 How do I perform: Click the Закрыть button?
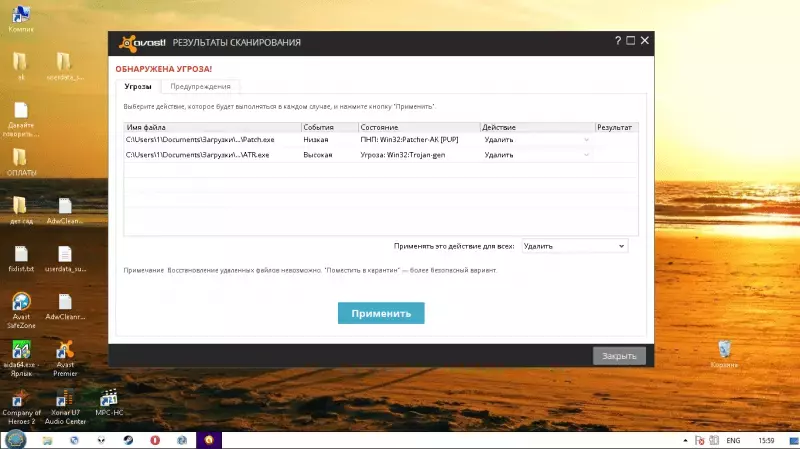[x=619, y=356]
